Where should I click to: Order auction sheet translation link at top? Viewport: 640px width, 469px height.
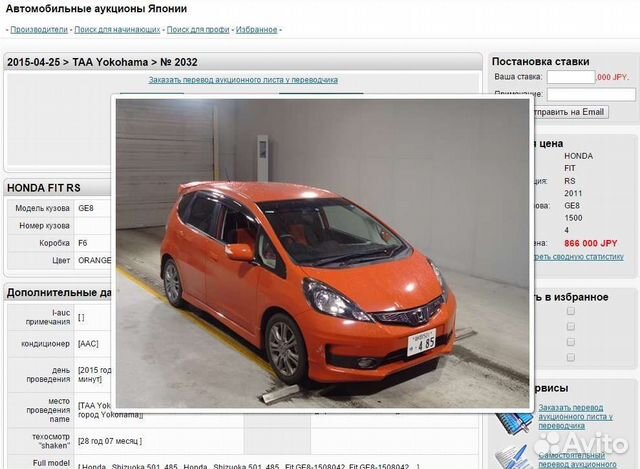(x=243, y=80)
